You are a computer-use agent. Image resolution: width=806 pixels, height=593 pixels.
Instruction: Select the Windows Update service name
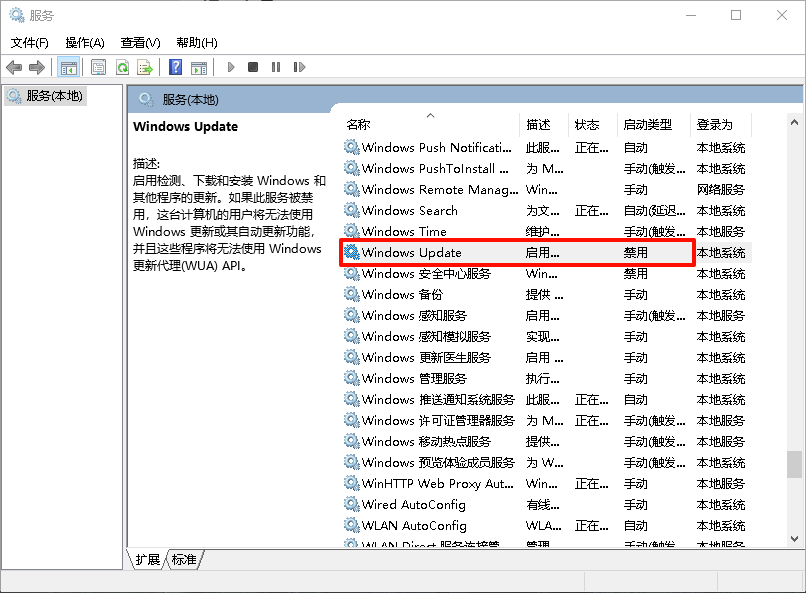point(411,252)
